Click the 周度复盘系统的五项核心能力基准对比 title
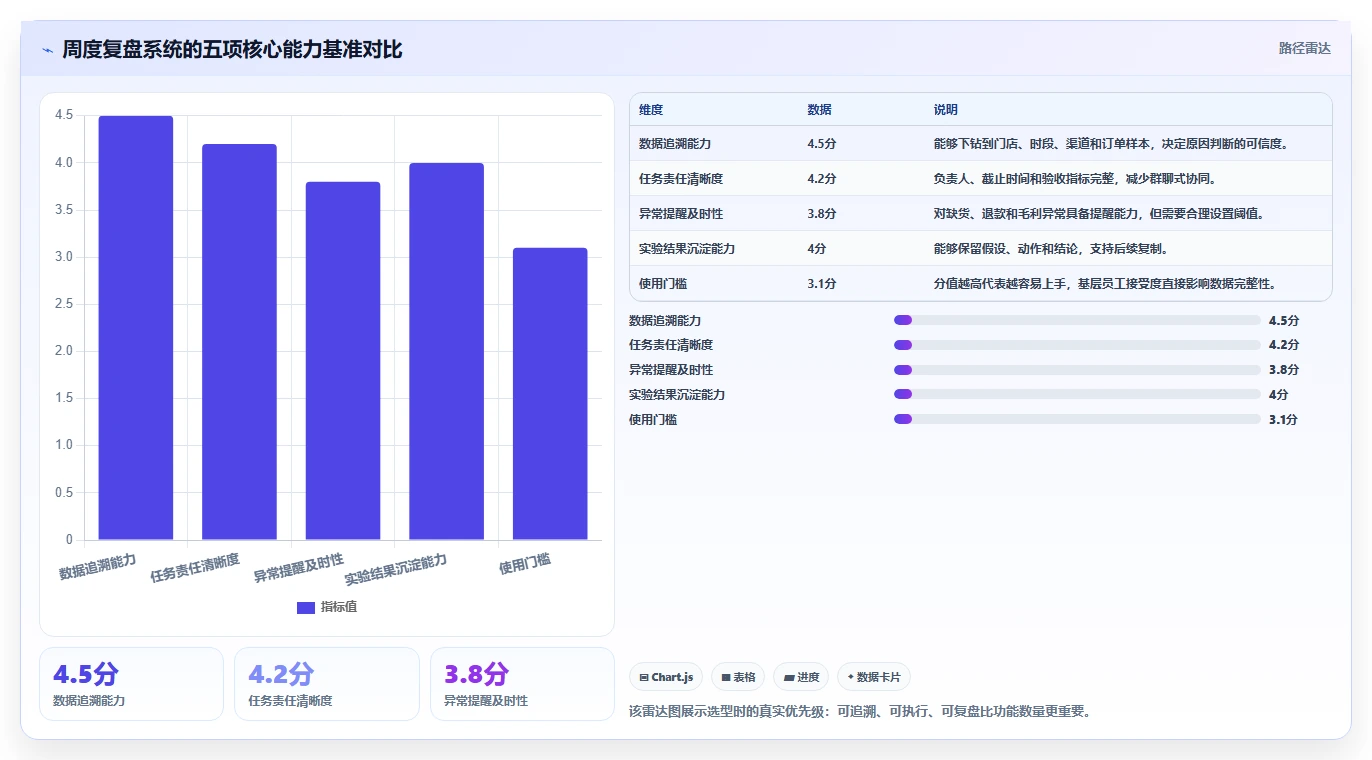 pos(232,49)
